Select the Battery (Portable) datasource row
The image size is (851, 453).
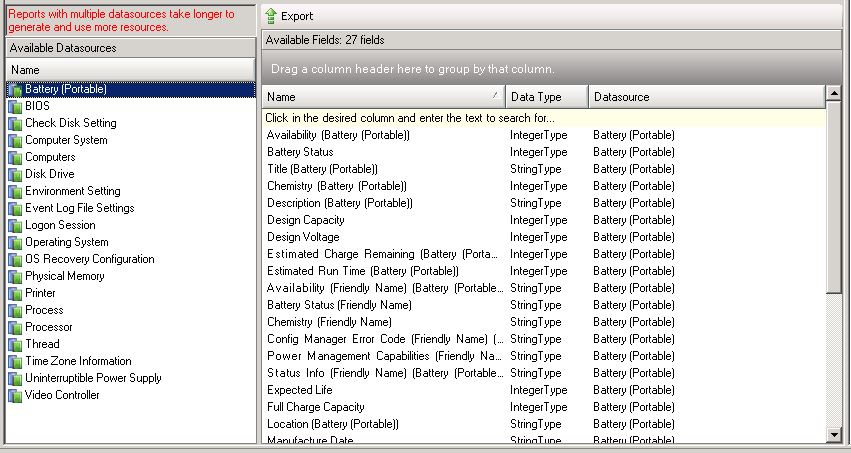pyautogui.click(x=131, y=90)
